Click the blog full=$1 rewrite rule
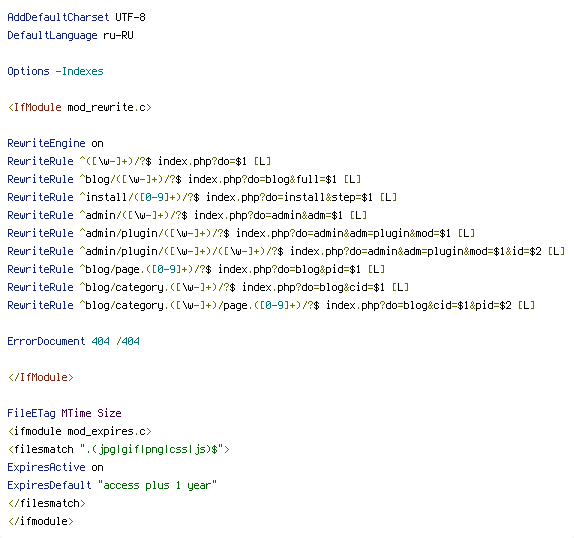The height and width of the screenshot is (538, 574). [x=184, y=179]
